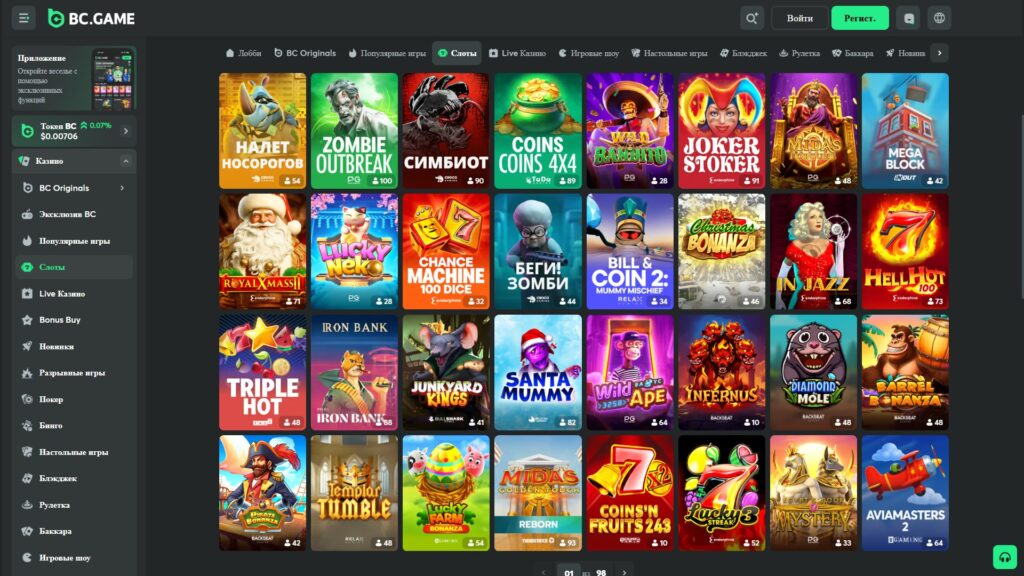
Task: Open Токен BC details chevron
Action: click(x=126, y=131)
